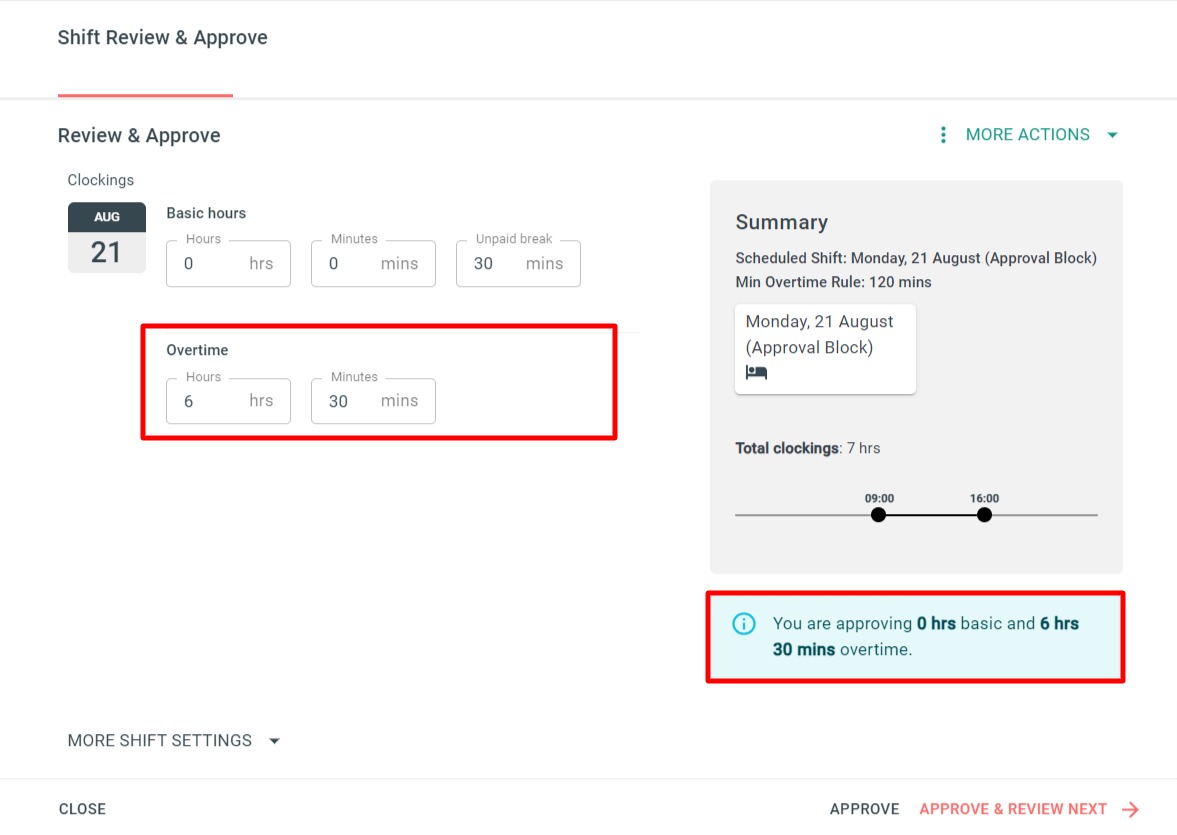Click the 09:00 timeline start marker
1177x835 pixels.
click(x=878, y=515)
